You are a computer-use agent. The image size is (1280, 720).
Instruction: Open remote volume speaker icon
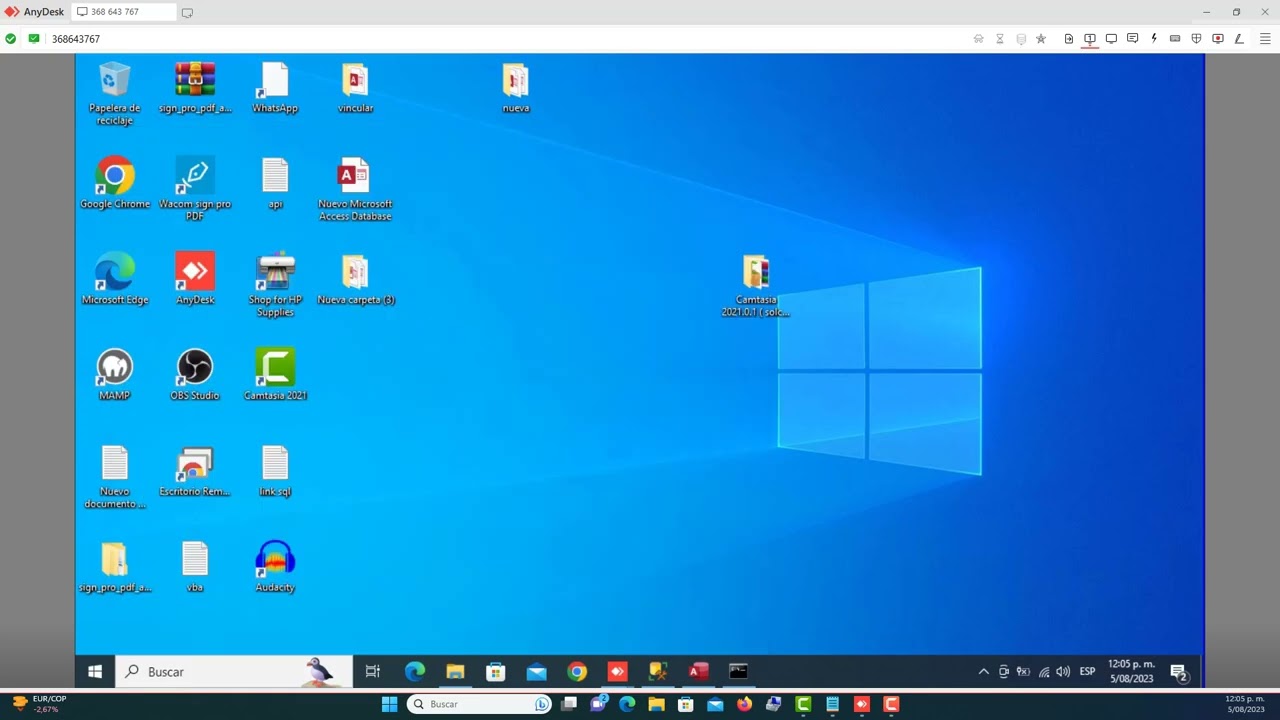click(x=1063, y=672)
